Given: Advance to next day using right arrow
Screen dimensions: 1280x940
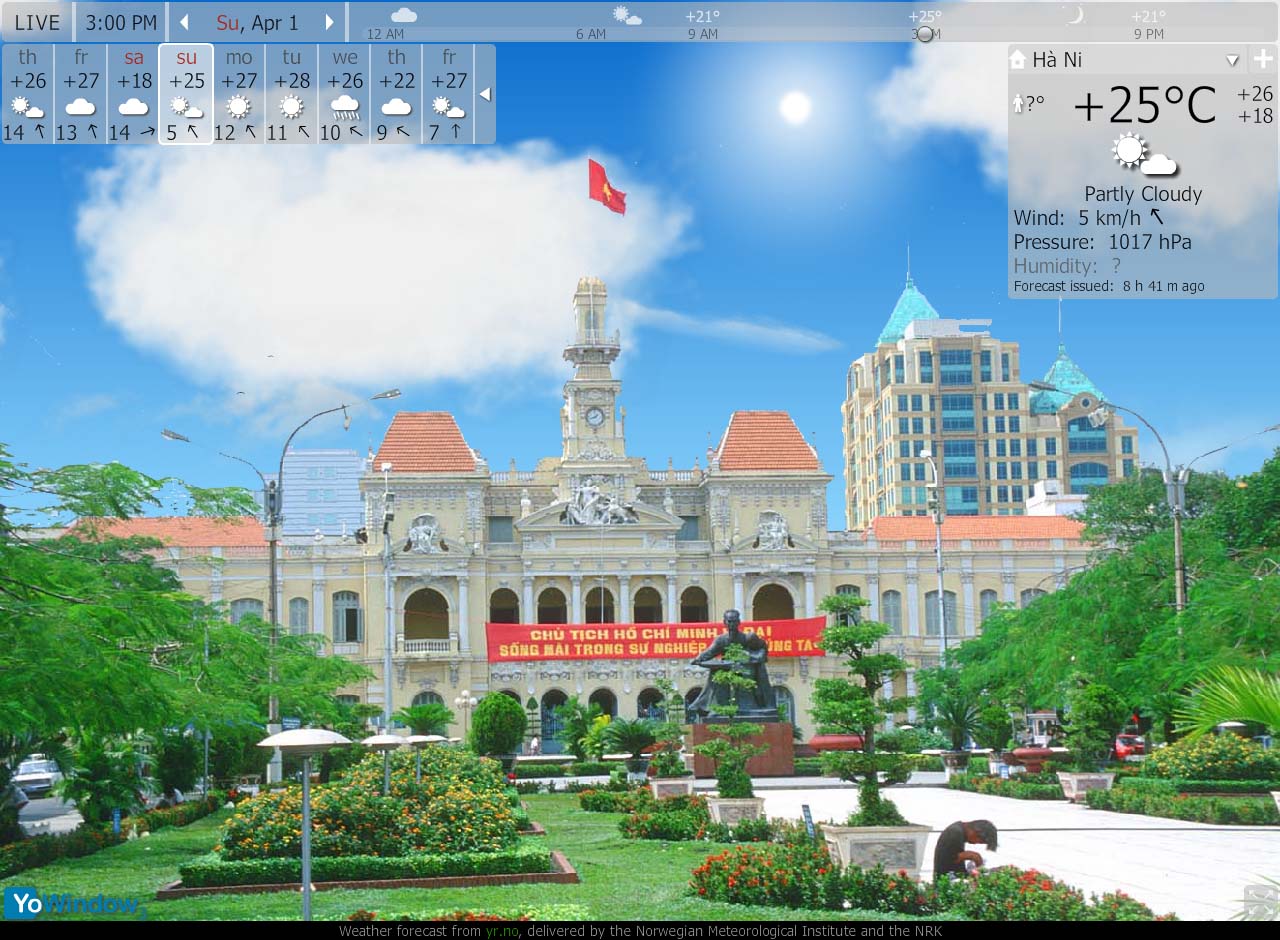Looking at the screenshot, I should click(329, 22).
